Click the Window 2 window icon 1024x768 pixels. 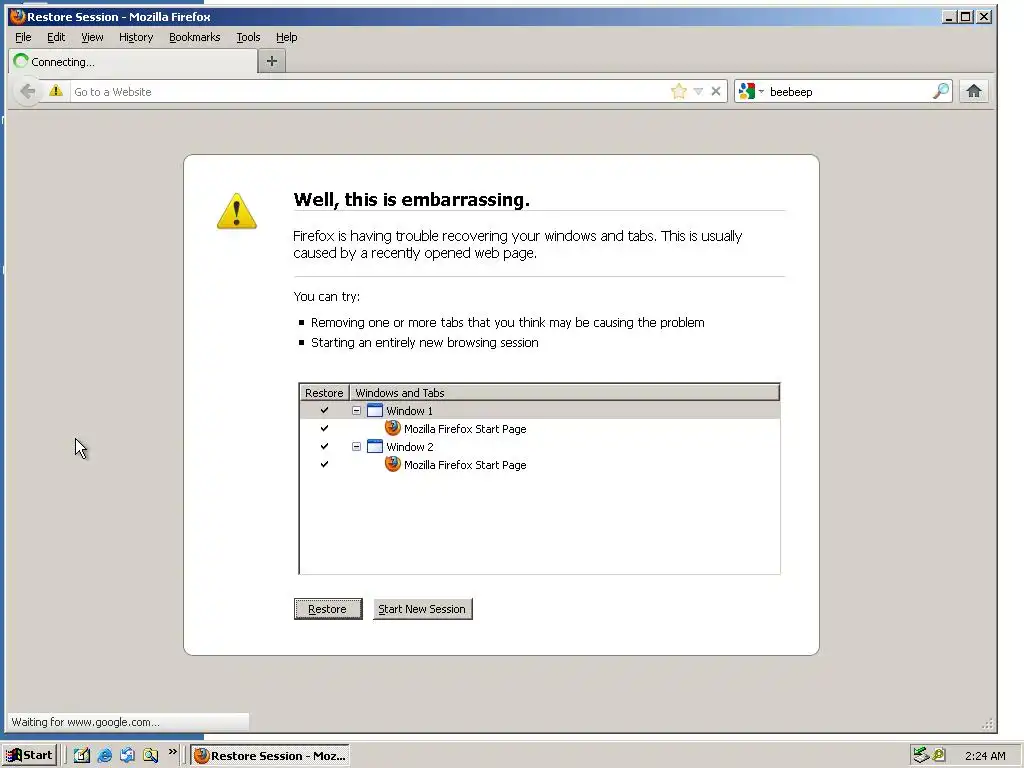375,447
